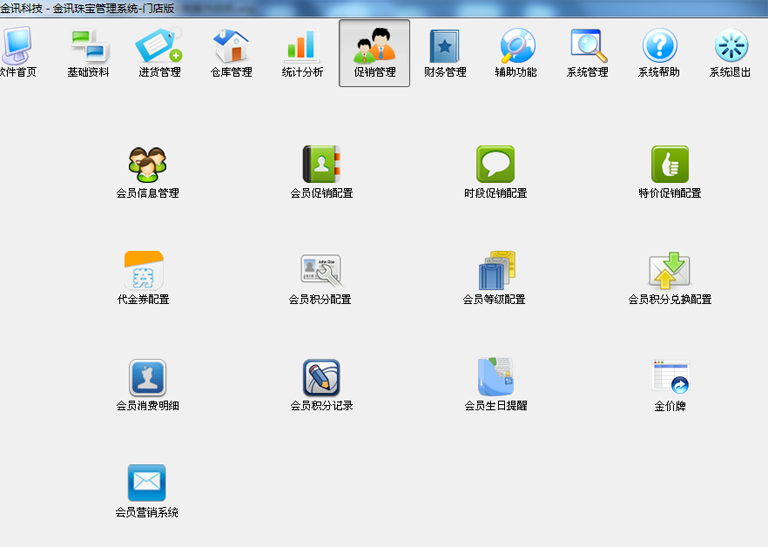Open 系统帮助 help button

coord(659,52)
